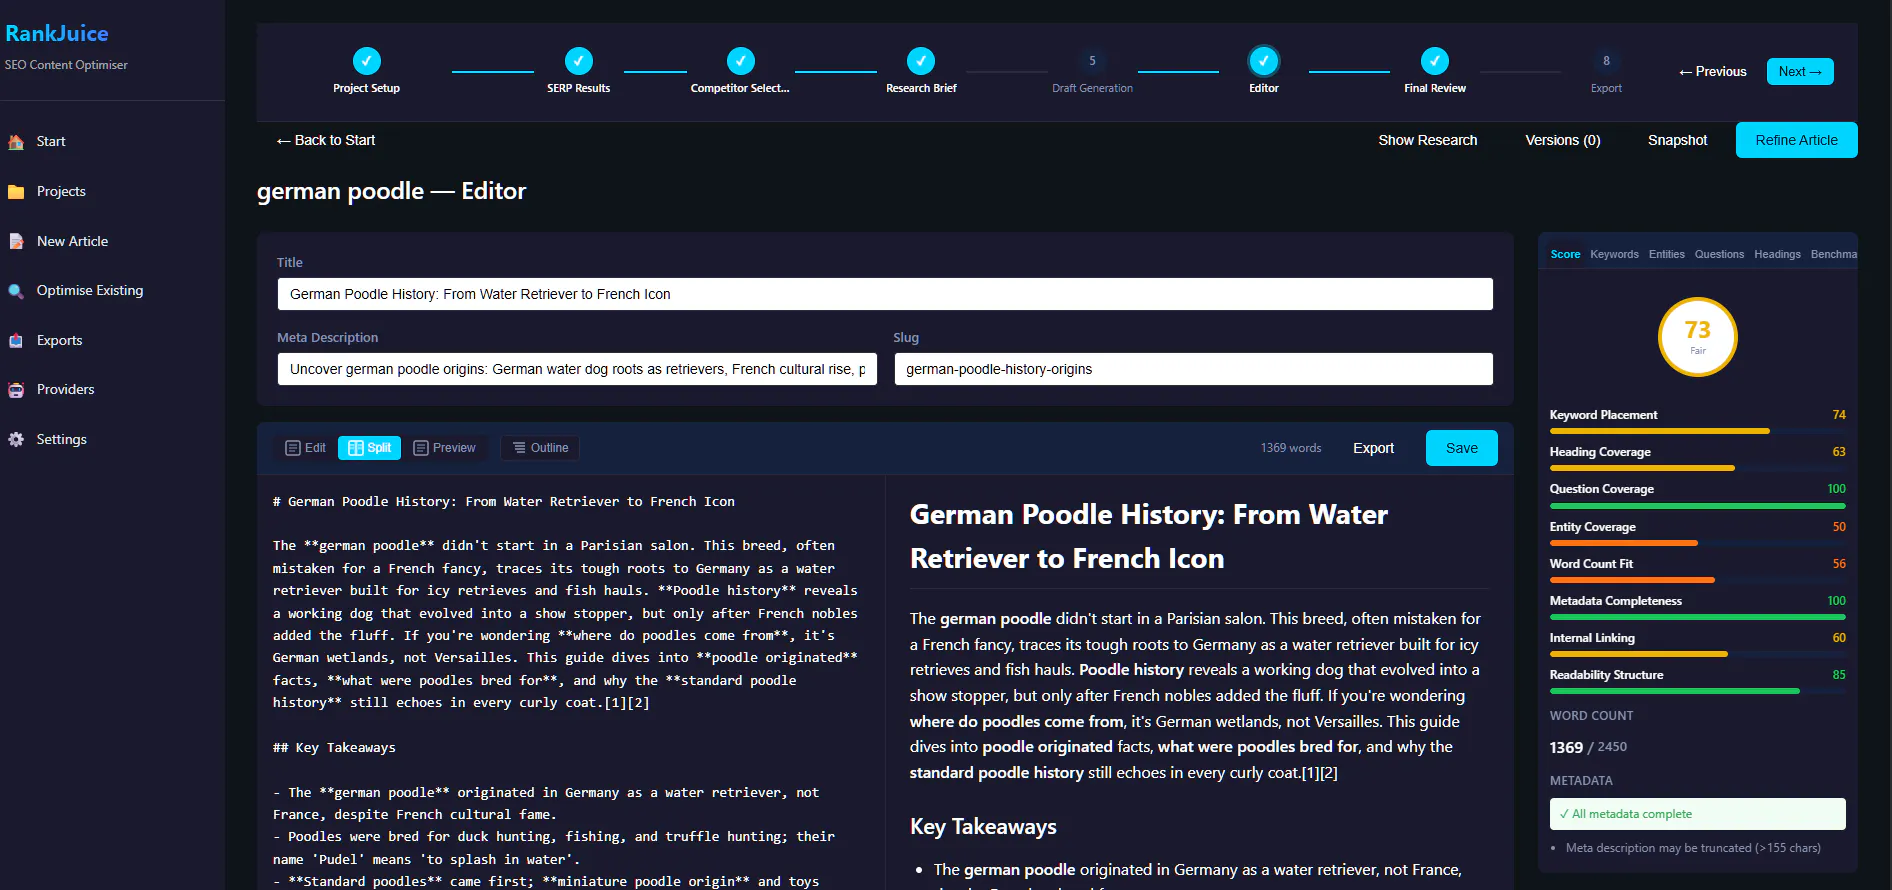Screen dimensions: 1892x890
Task: Open the Questions tab
Action: (1719, 254)
